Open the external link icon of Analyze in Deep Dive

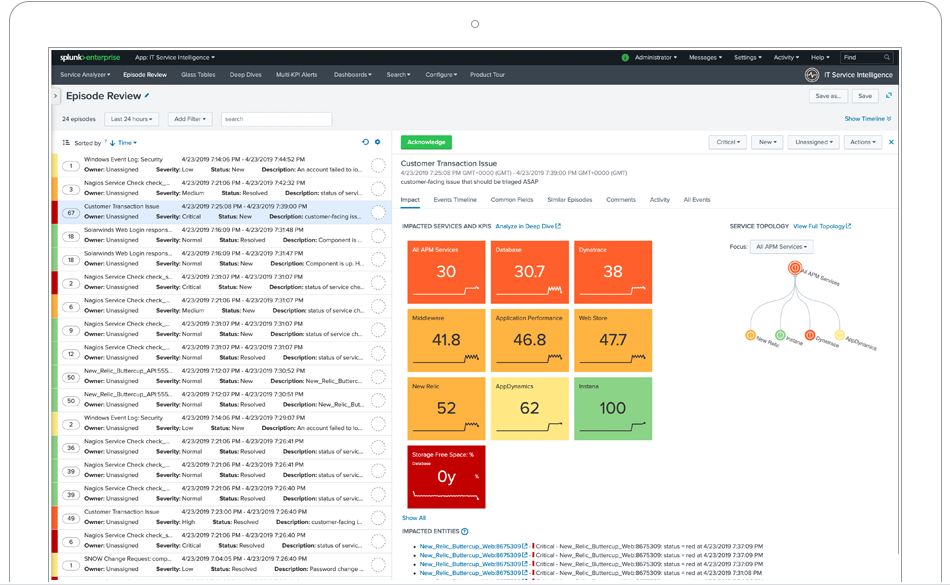(558, 226)
